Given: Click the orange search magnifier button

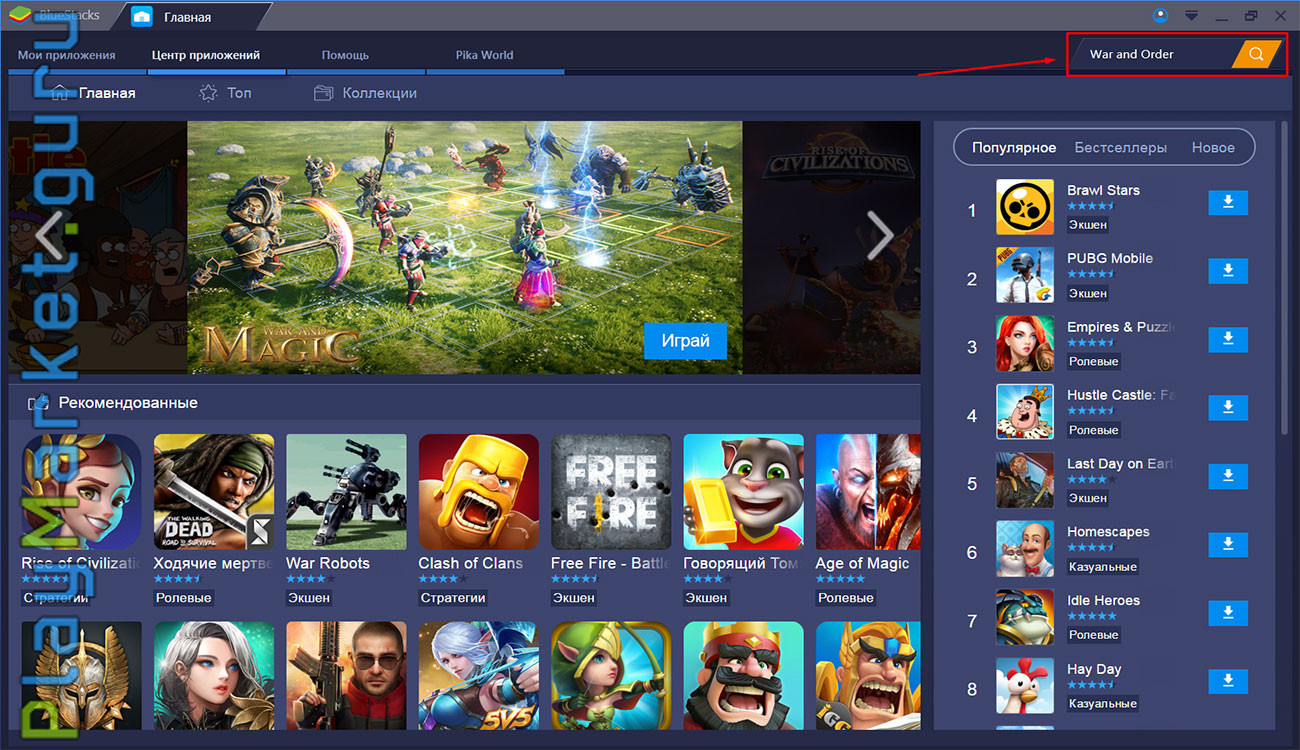Looking at the screenshot, I should pyautogui.click(x=1257, y=54).
